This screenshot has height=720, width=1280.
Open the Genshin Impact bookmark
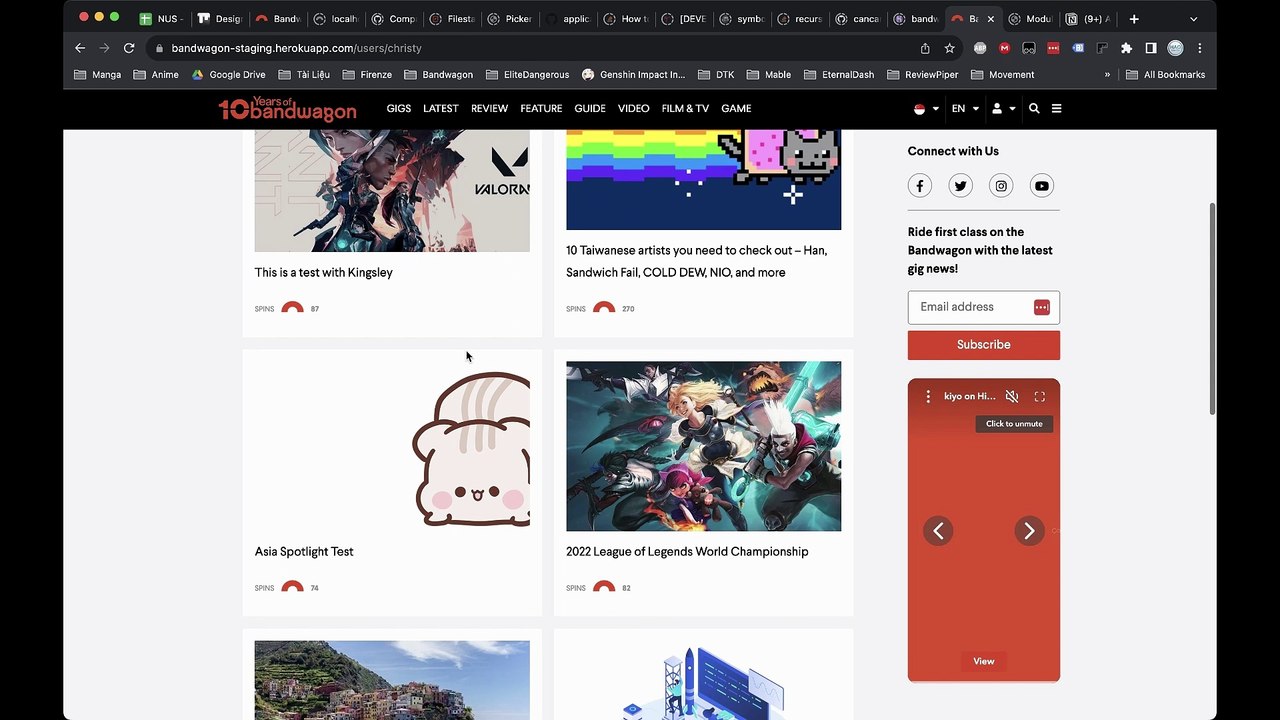click(x=634, y=75)
